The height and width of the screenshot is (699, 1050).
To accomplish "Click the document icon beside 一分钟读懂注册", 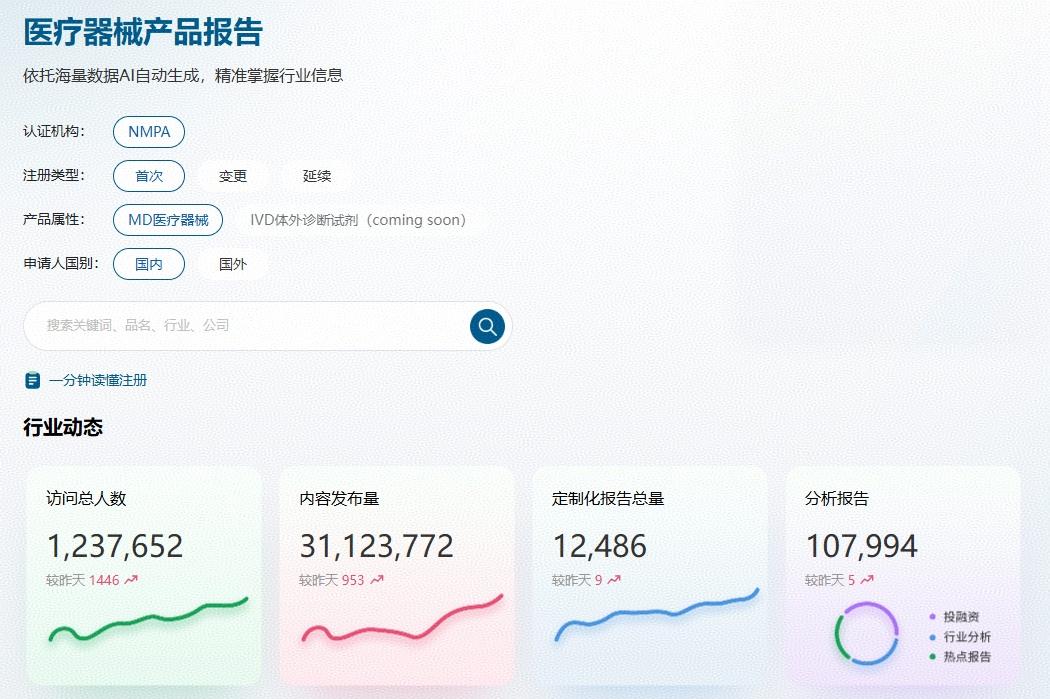I will (x=33, y=380).
